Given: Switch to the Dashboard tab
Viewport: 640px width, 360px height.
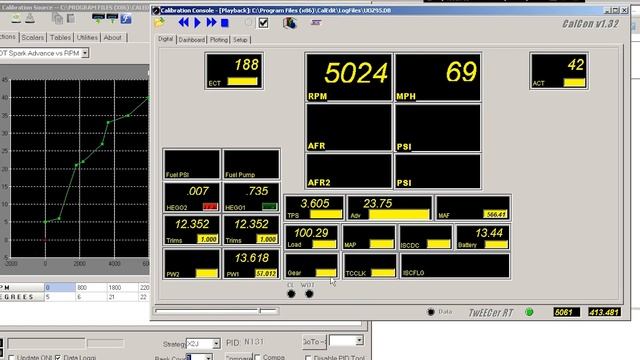Looking at the screenshot, I should click(x=191, y=40).
